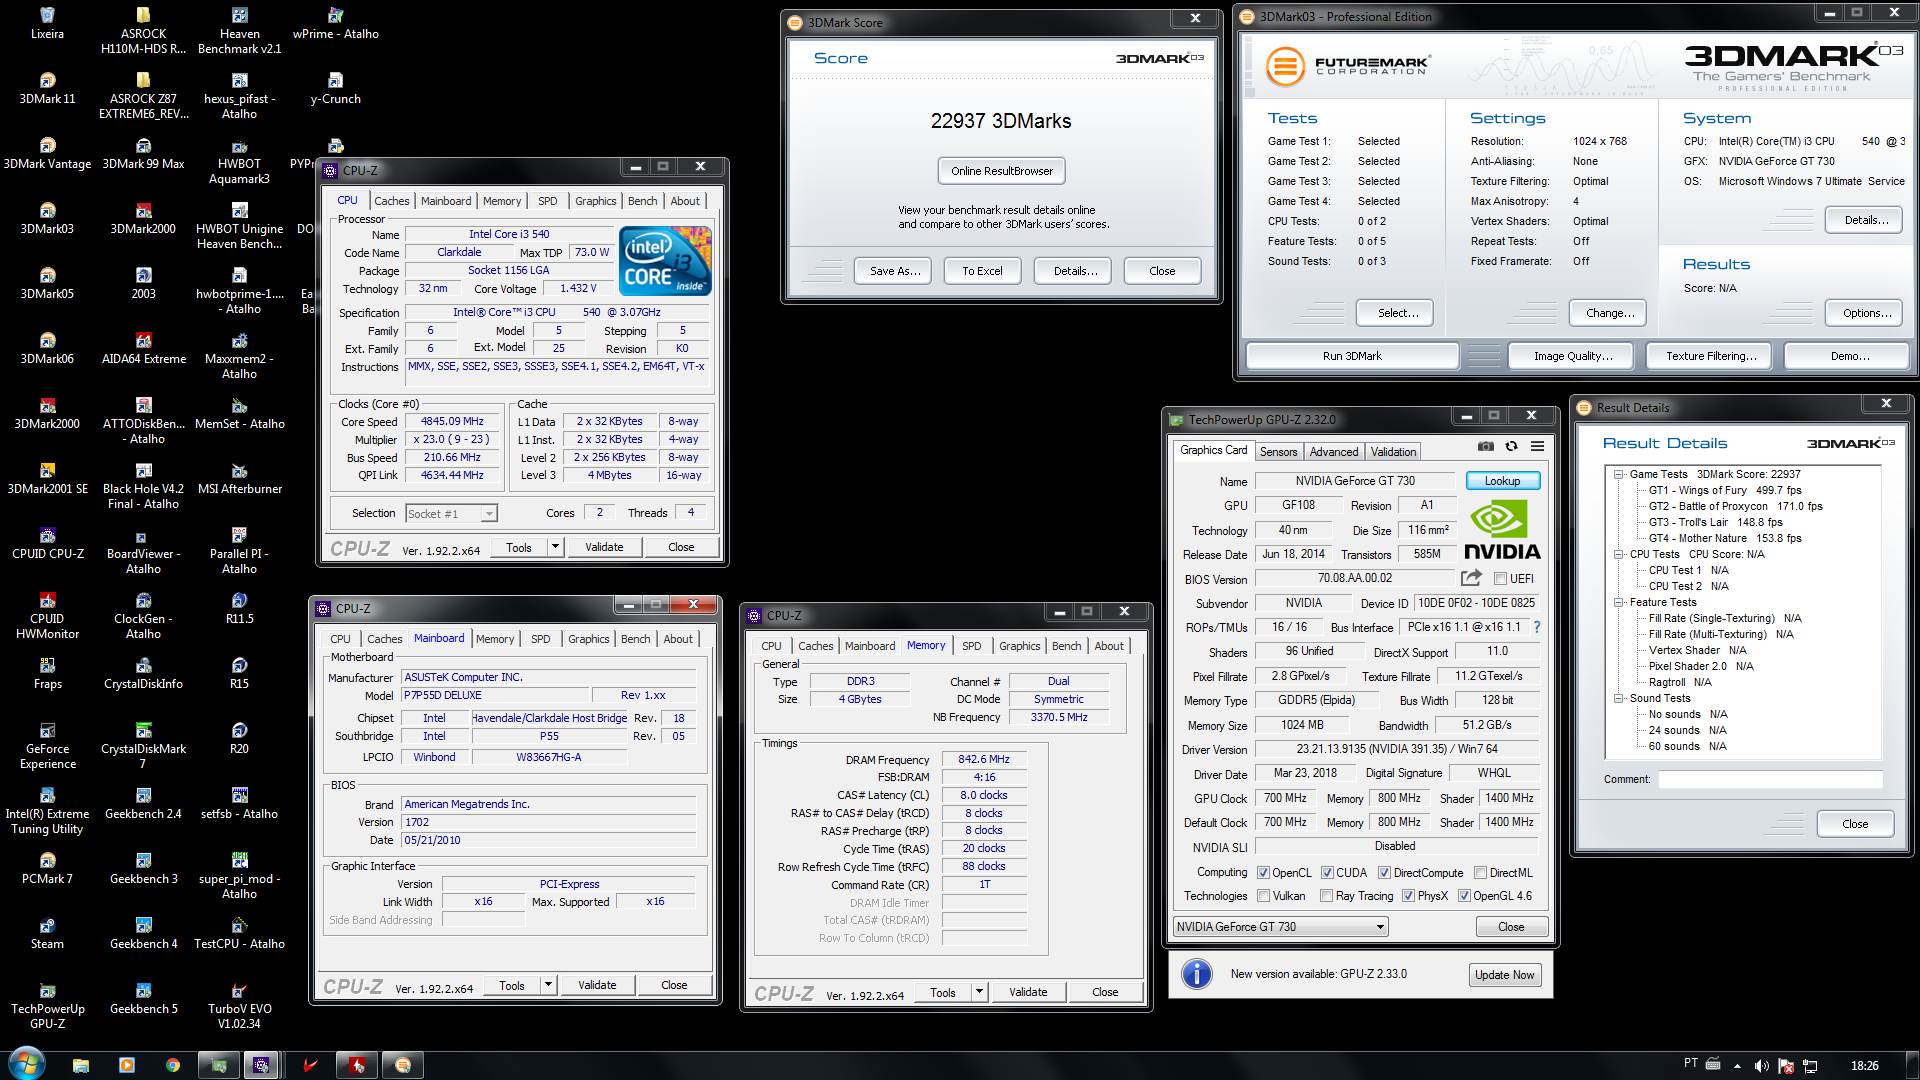Open the GPU-Z hamburger menu icon
1920x1080 pixels.
pos(1537,446)
